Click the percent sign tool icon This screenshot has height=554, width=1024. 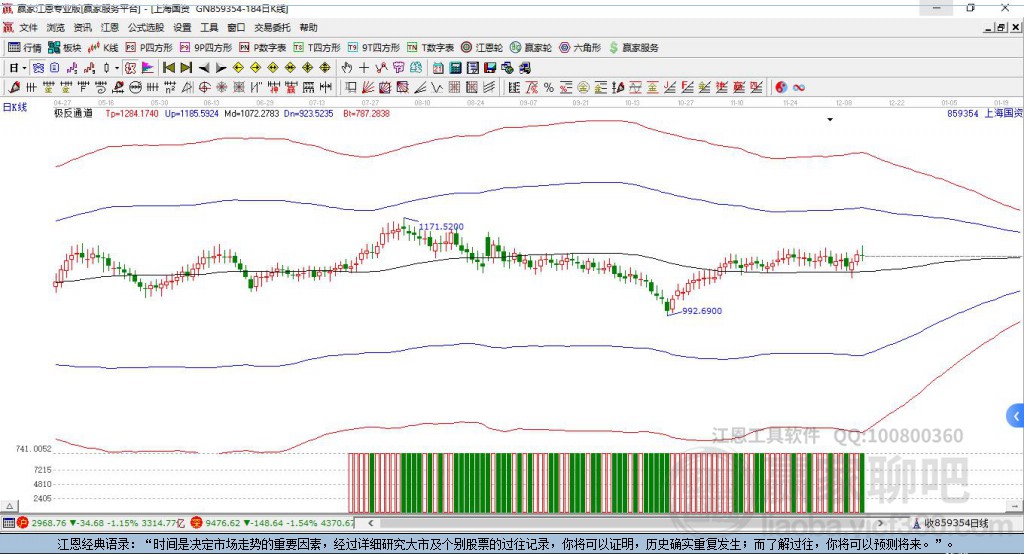pyautogui.click(x=549, y=88)
